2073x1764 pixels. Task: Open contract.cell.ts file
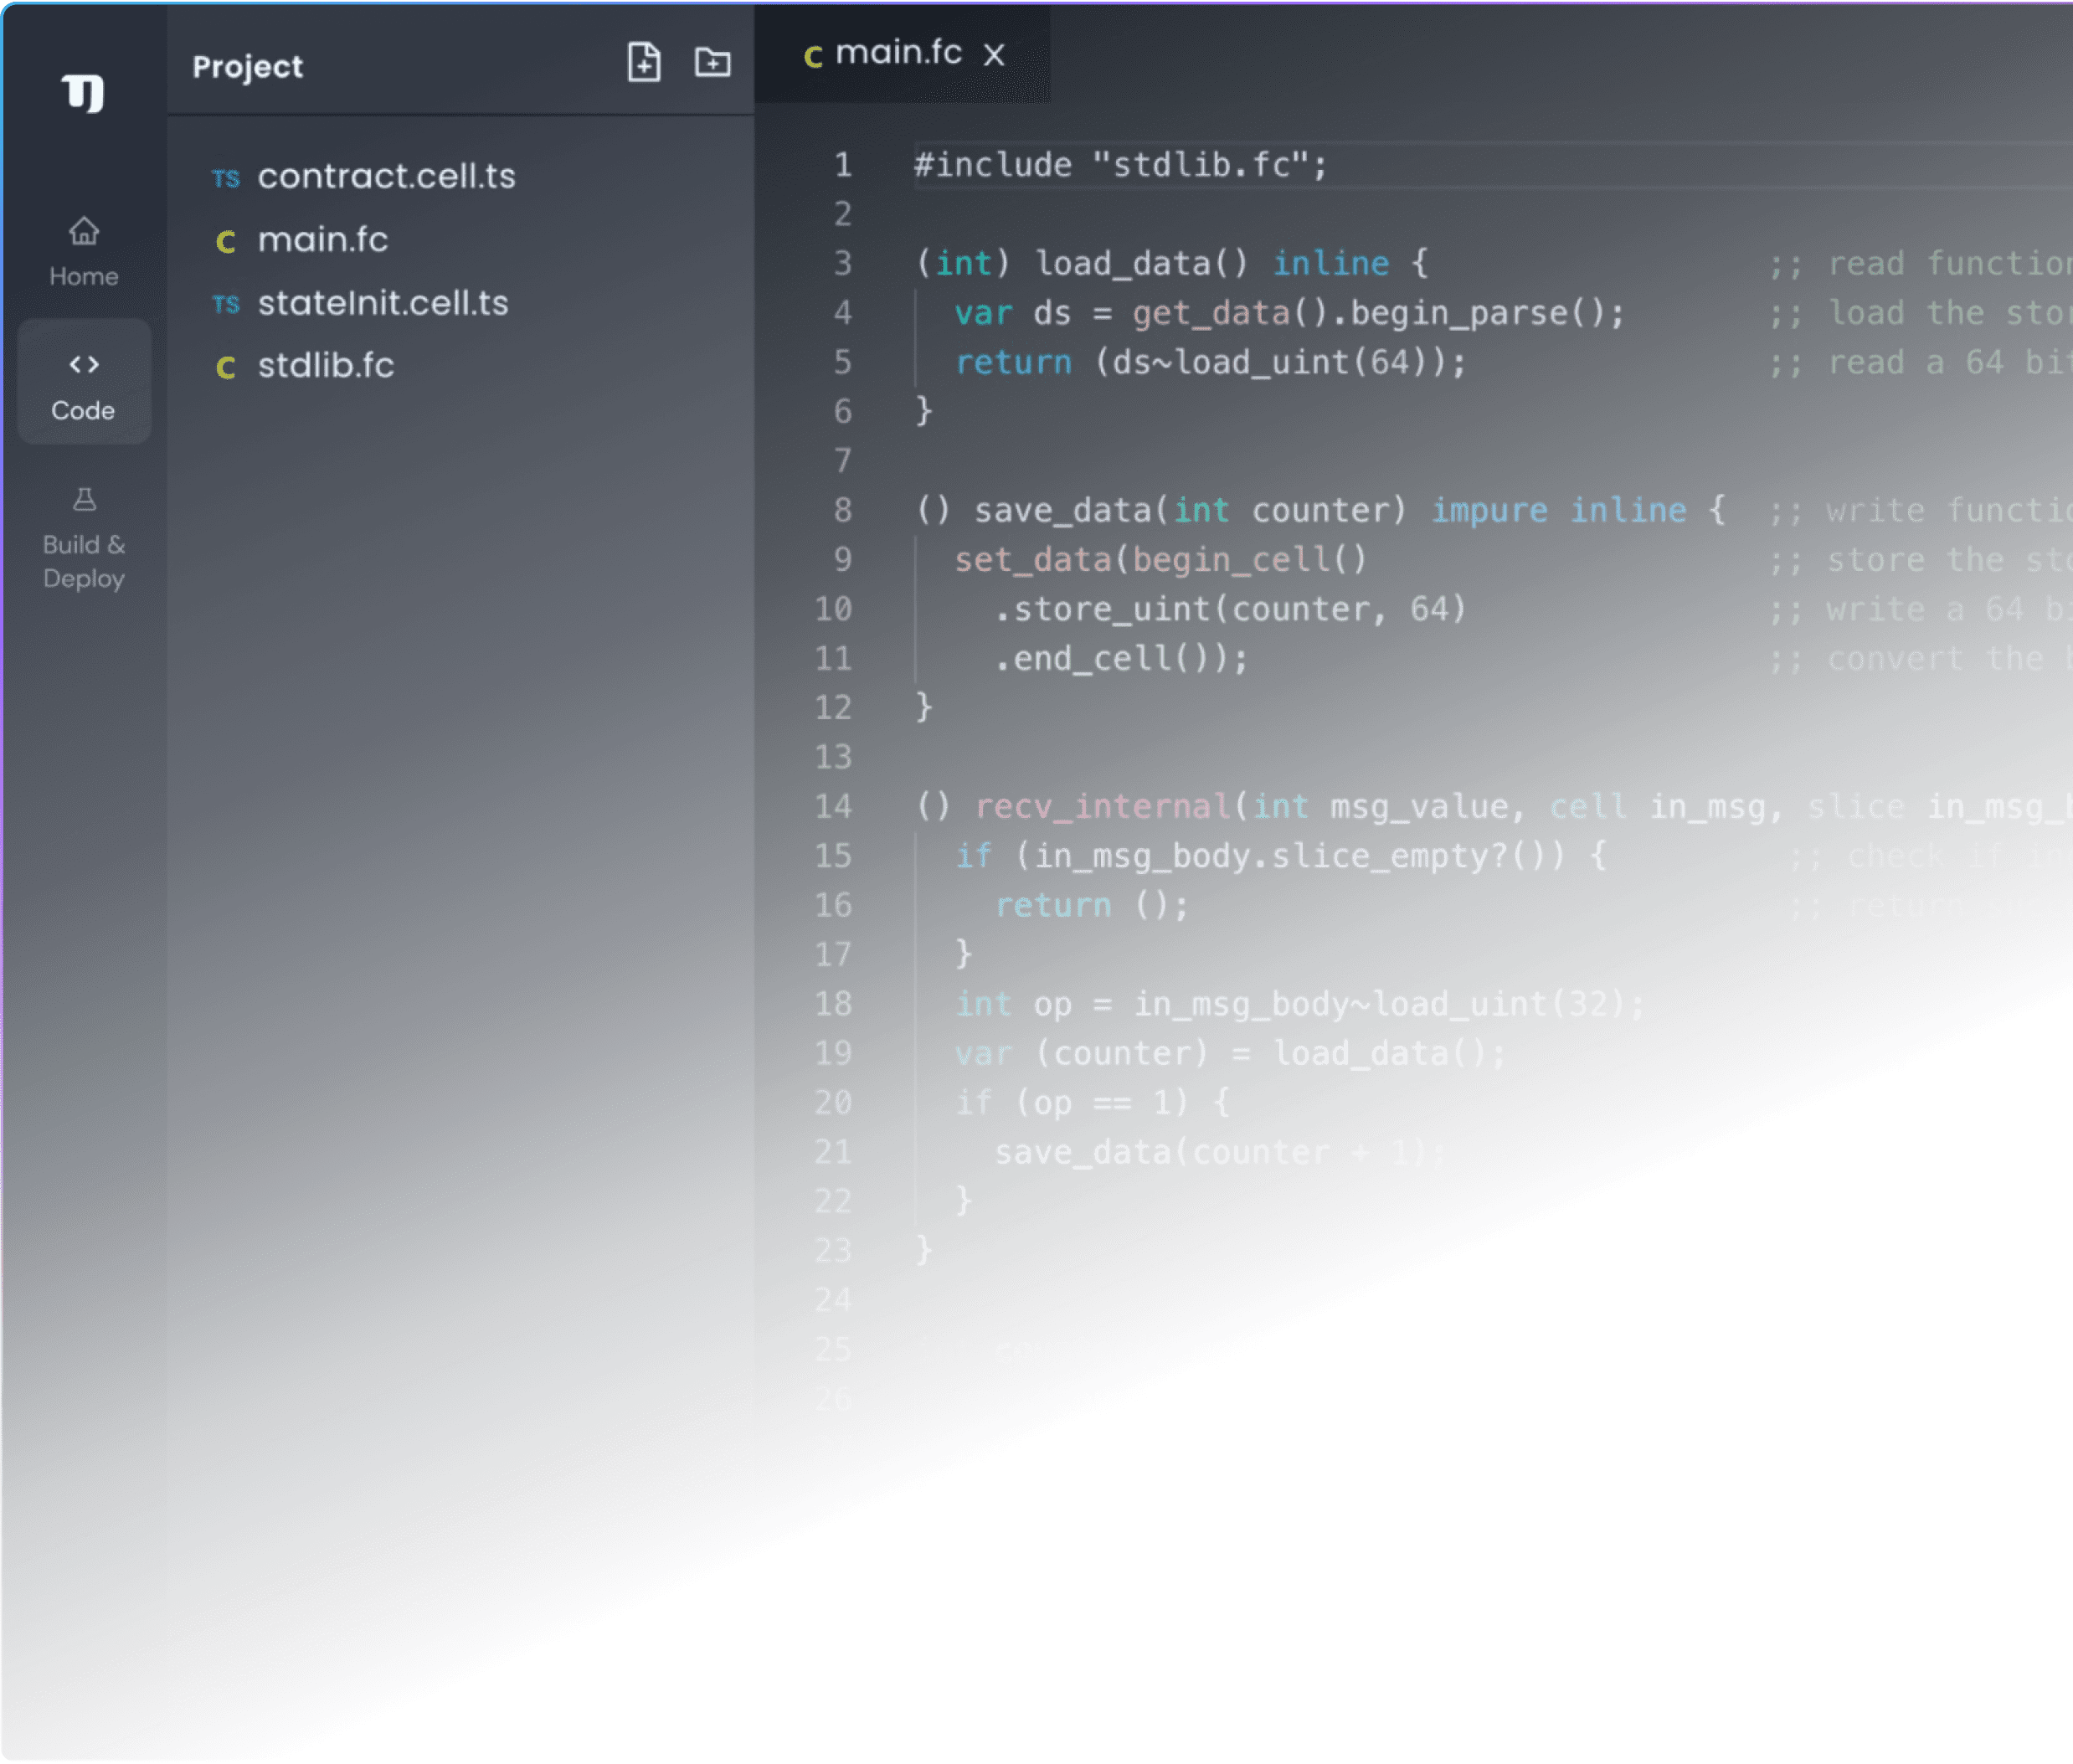(386, 176)
